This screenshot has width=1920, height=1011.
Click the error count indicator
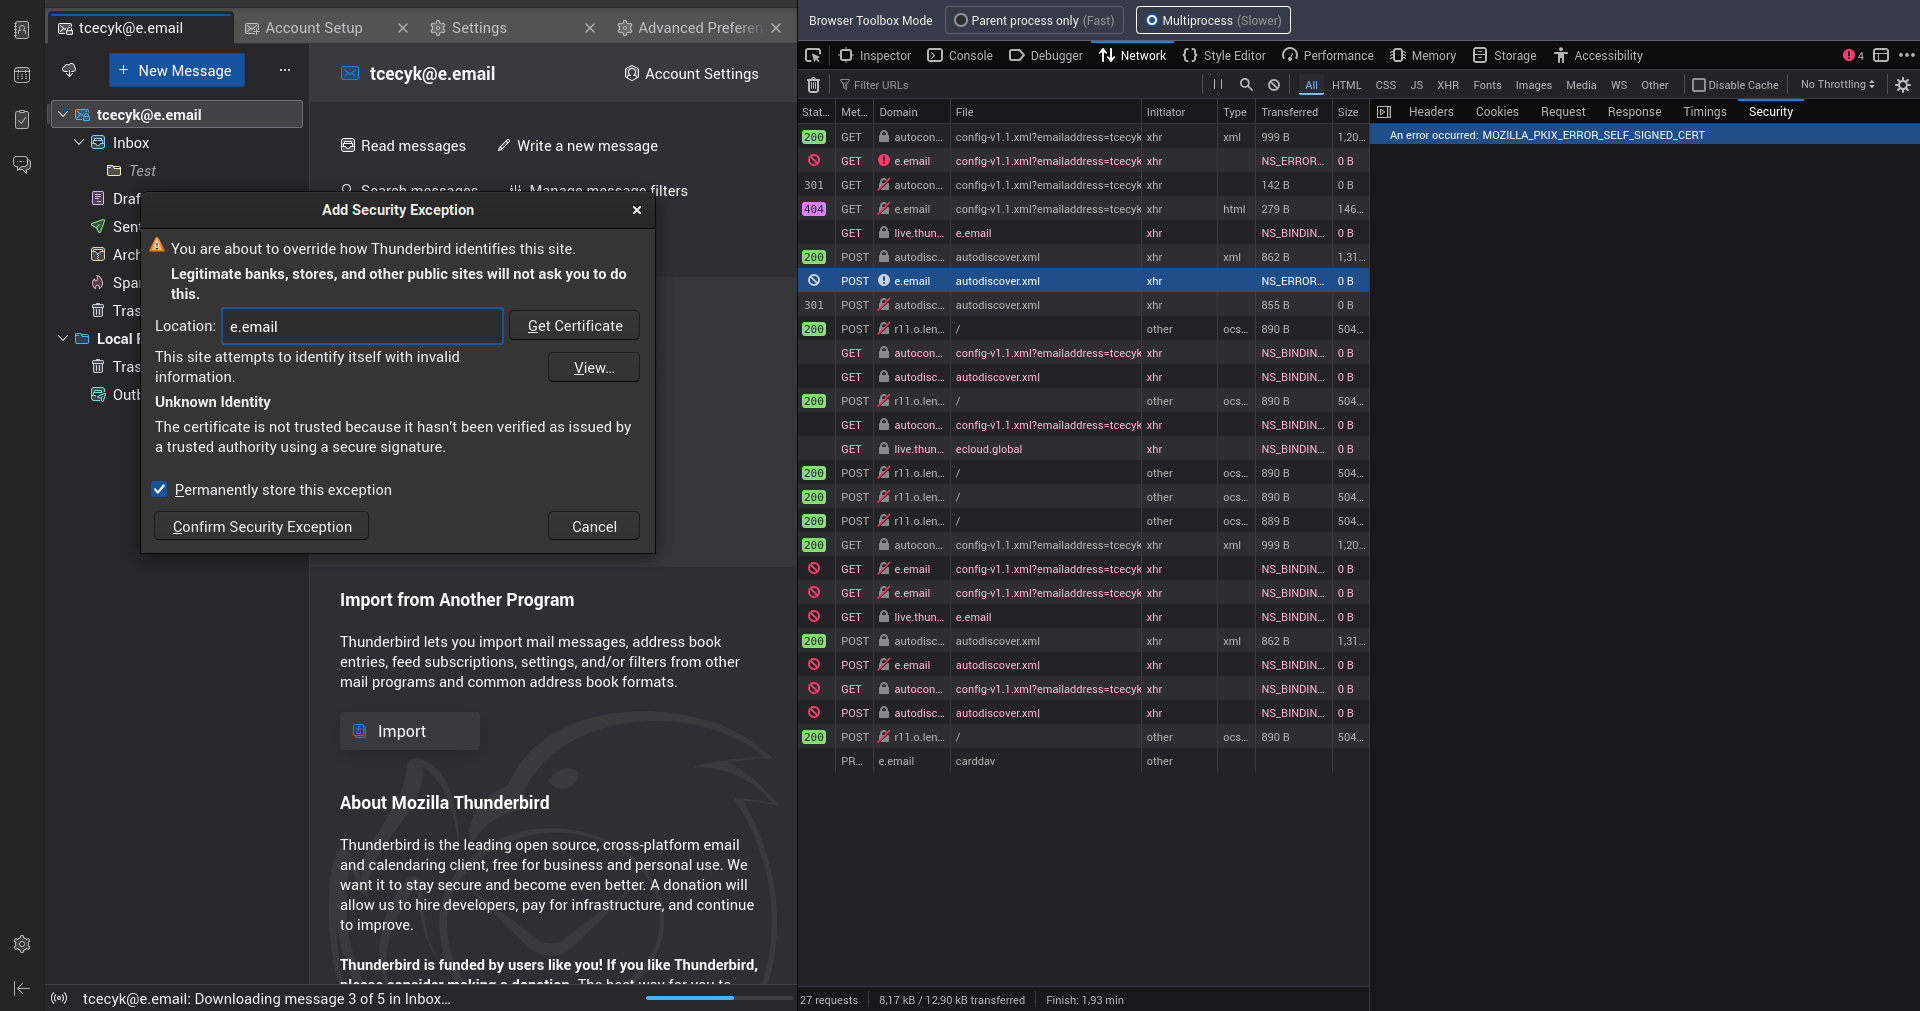pos(1853,55)
